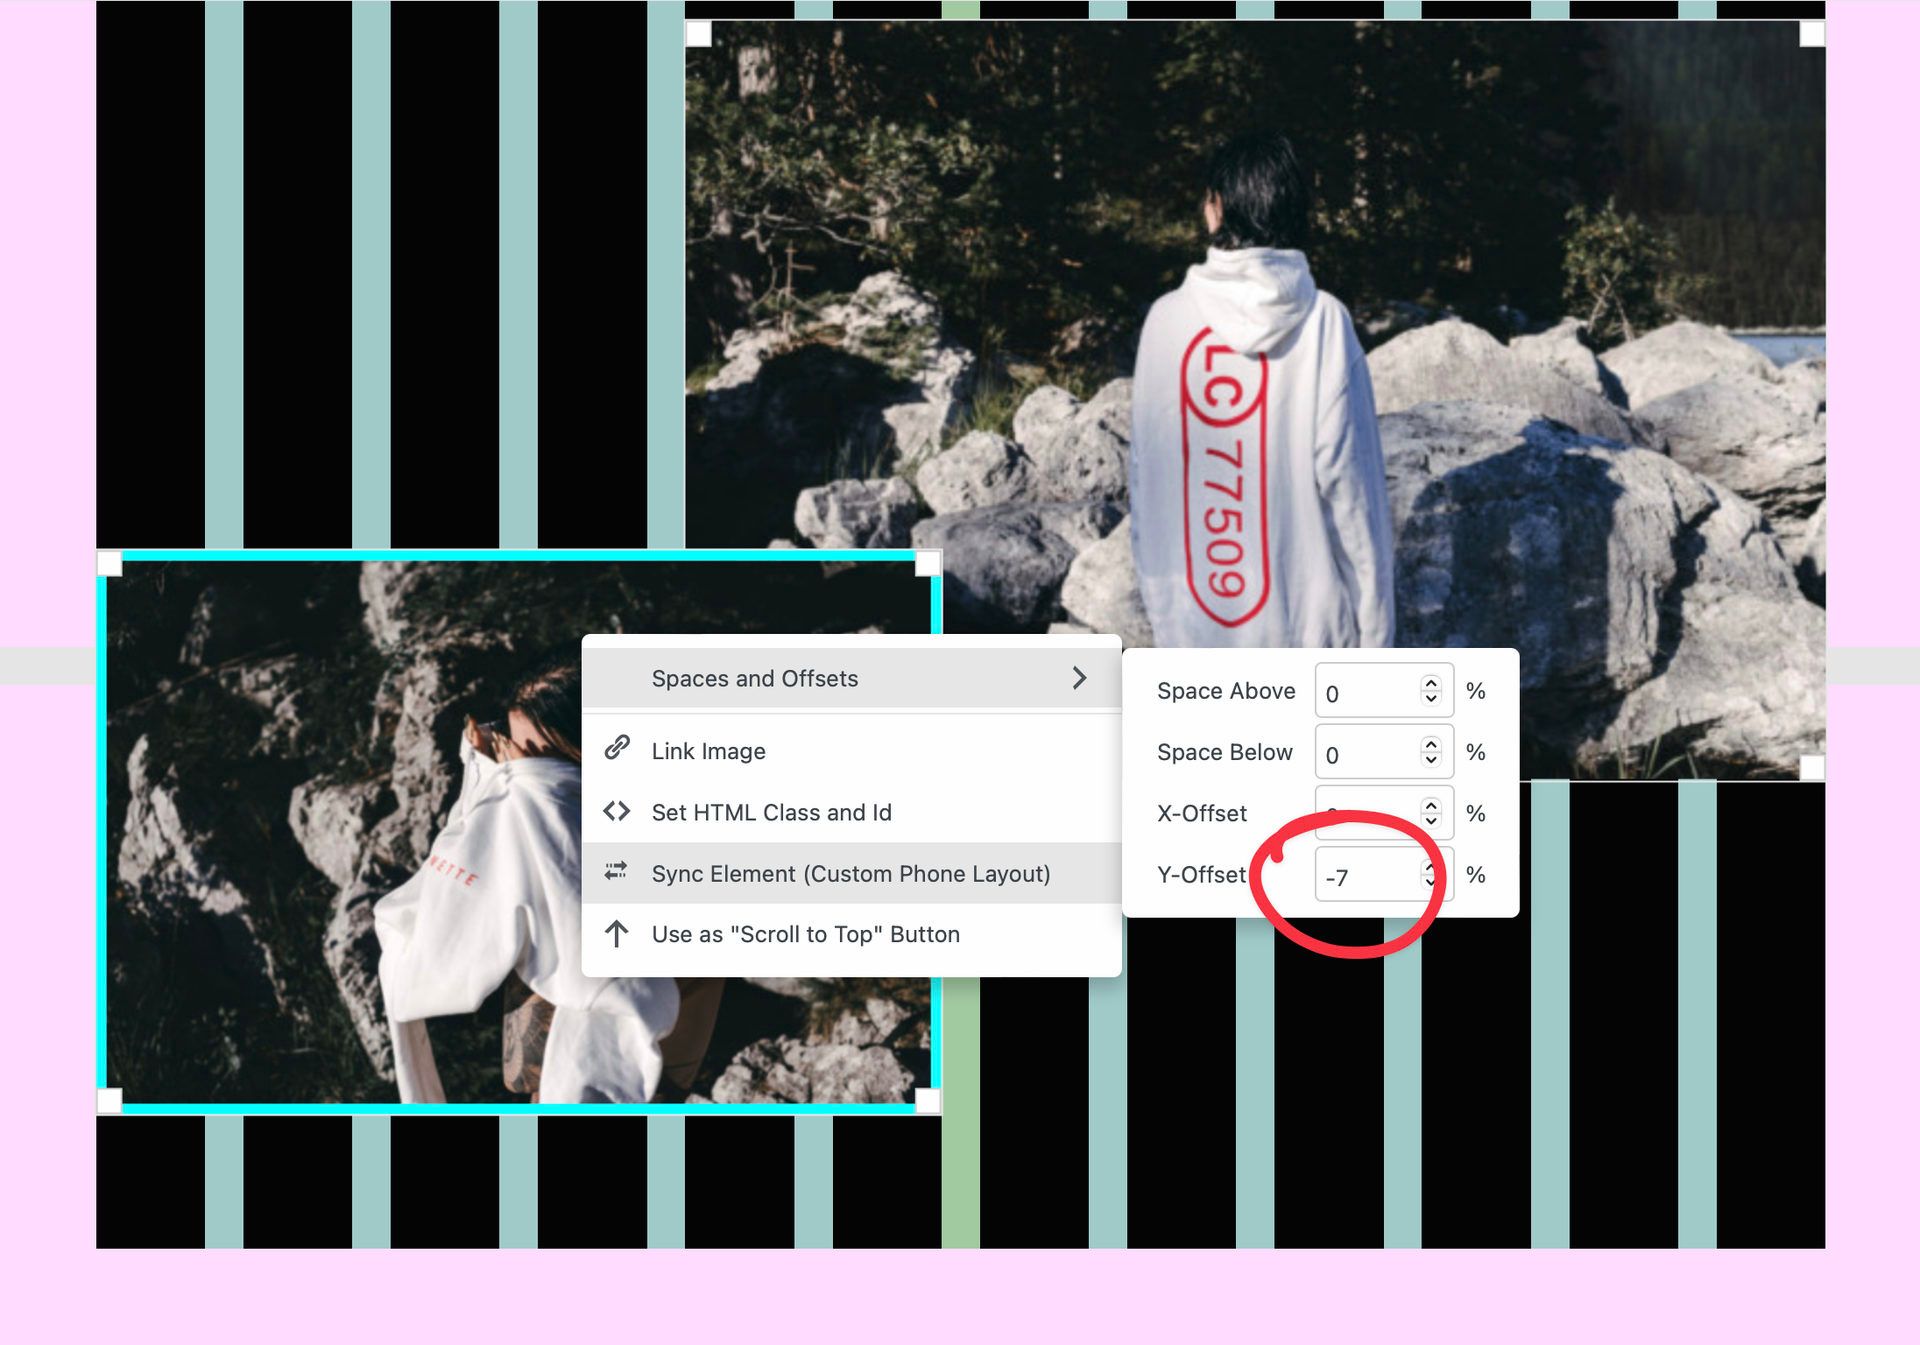1920x1345 pixels.
Task: Choose Sync Element (Custom Phone Layout)
Action: point(850,873)
